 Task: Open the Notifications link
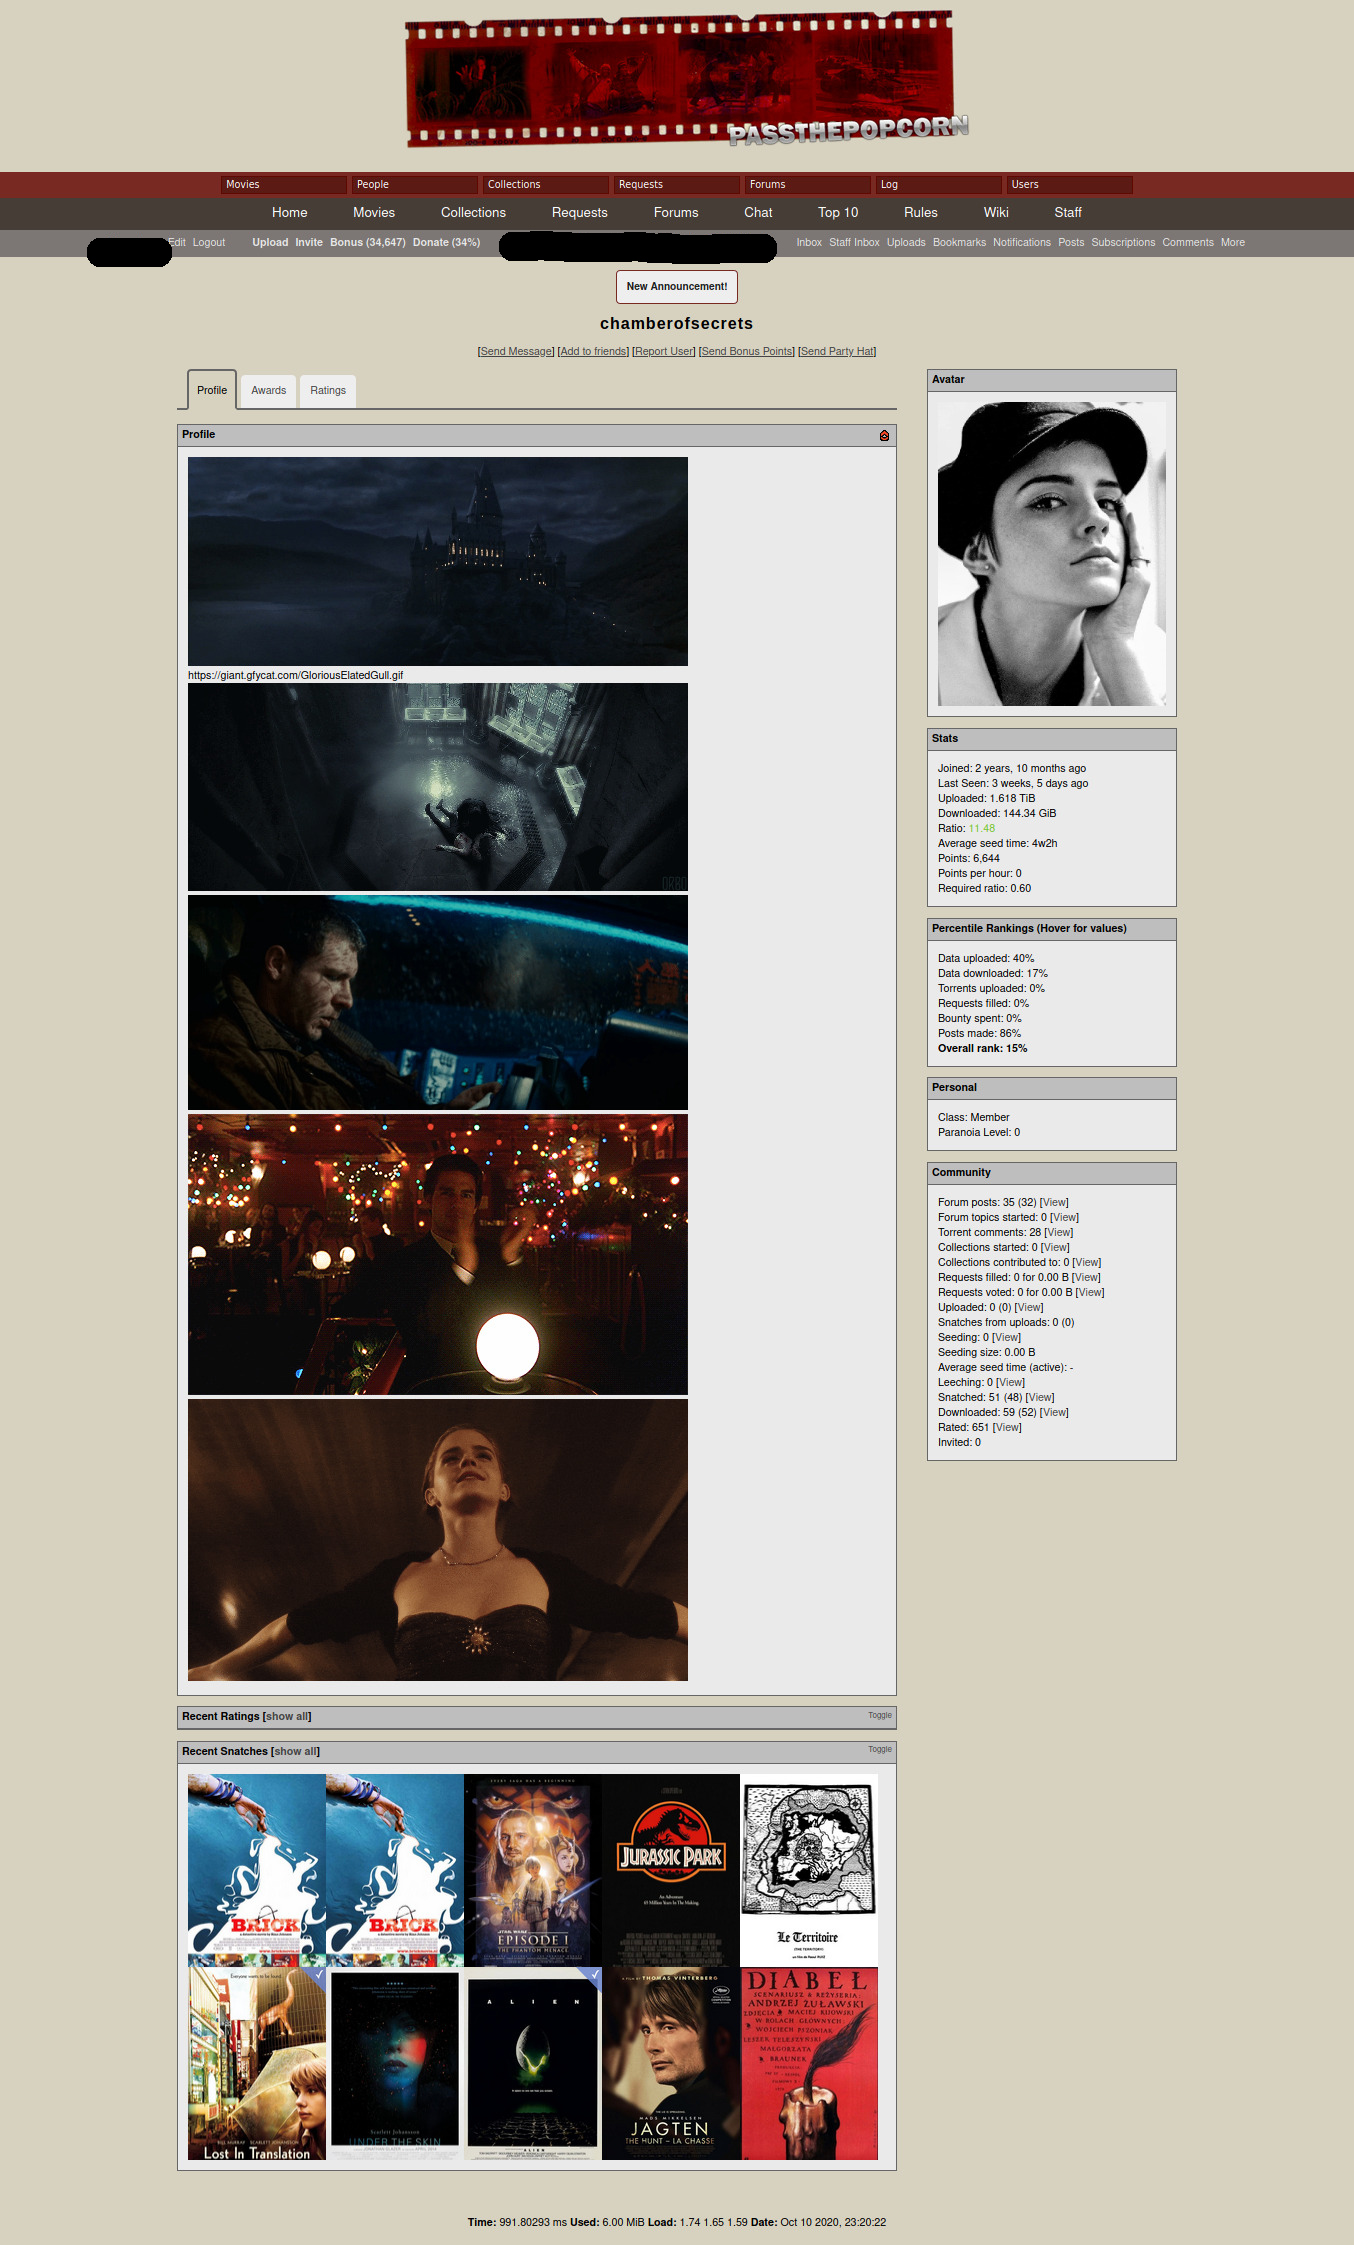tap(1022, 242)
